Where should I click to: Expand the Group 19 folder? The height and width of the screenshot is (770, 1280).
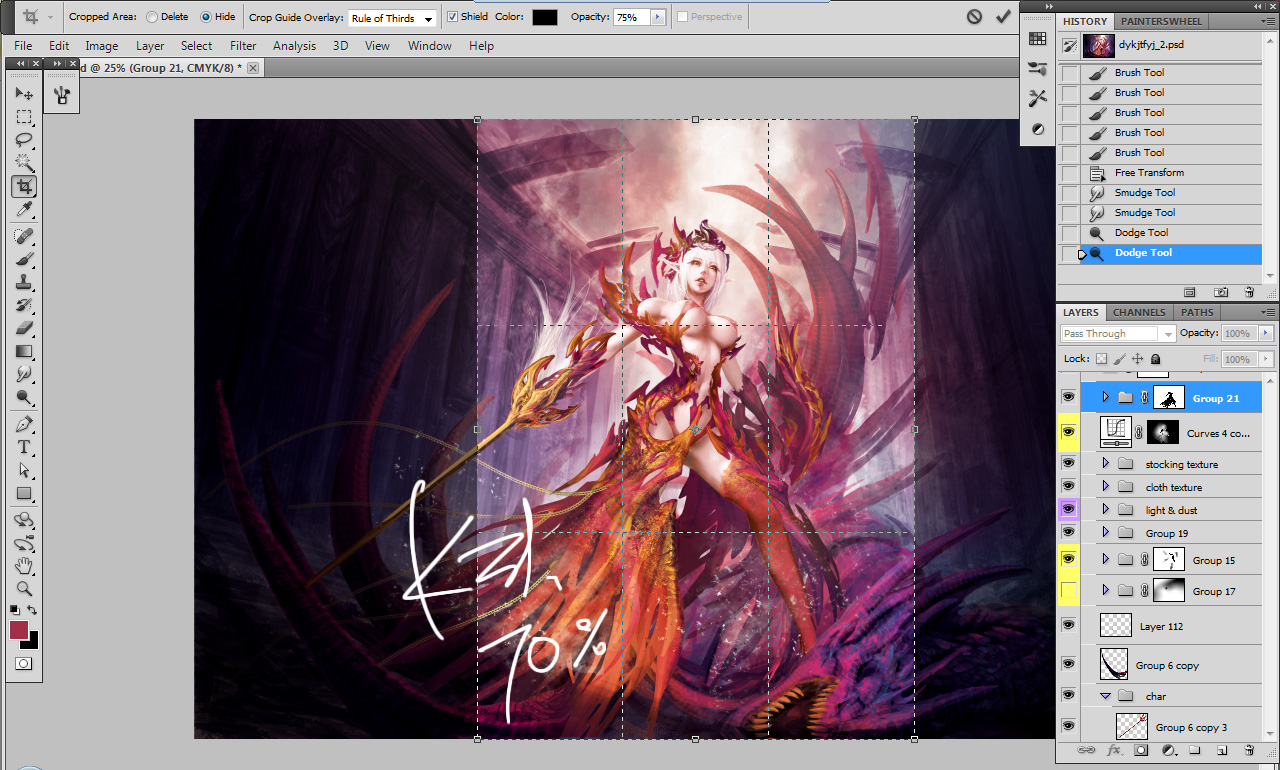[x=1105, y=533]
